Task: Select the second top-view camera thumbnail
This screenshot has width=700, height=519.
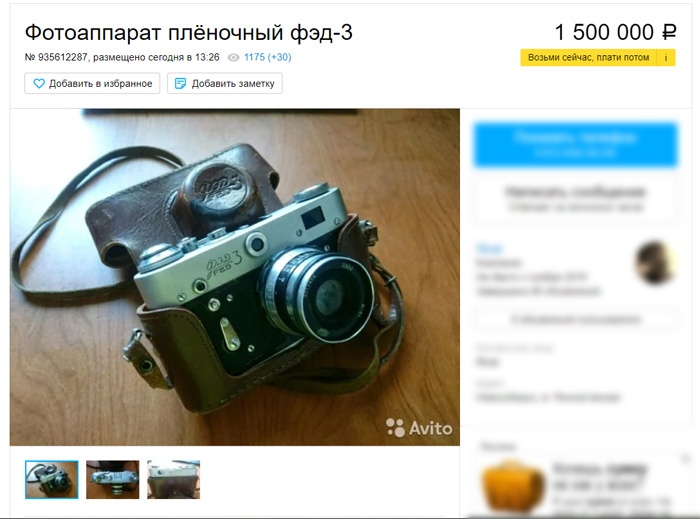Action: point(112,480)
